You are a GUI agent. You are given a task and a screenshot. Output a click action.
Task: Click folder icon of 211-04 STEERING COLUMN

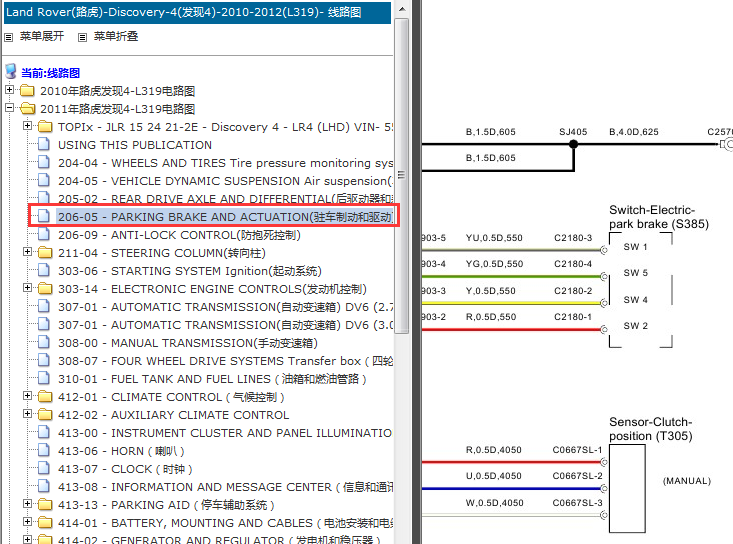pos(45,252)
